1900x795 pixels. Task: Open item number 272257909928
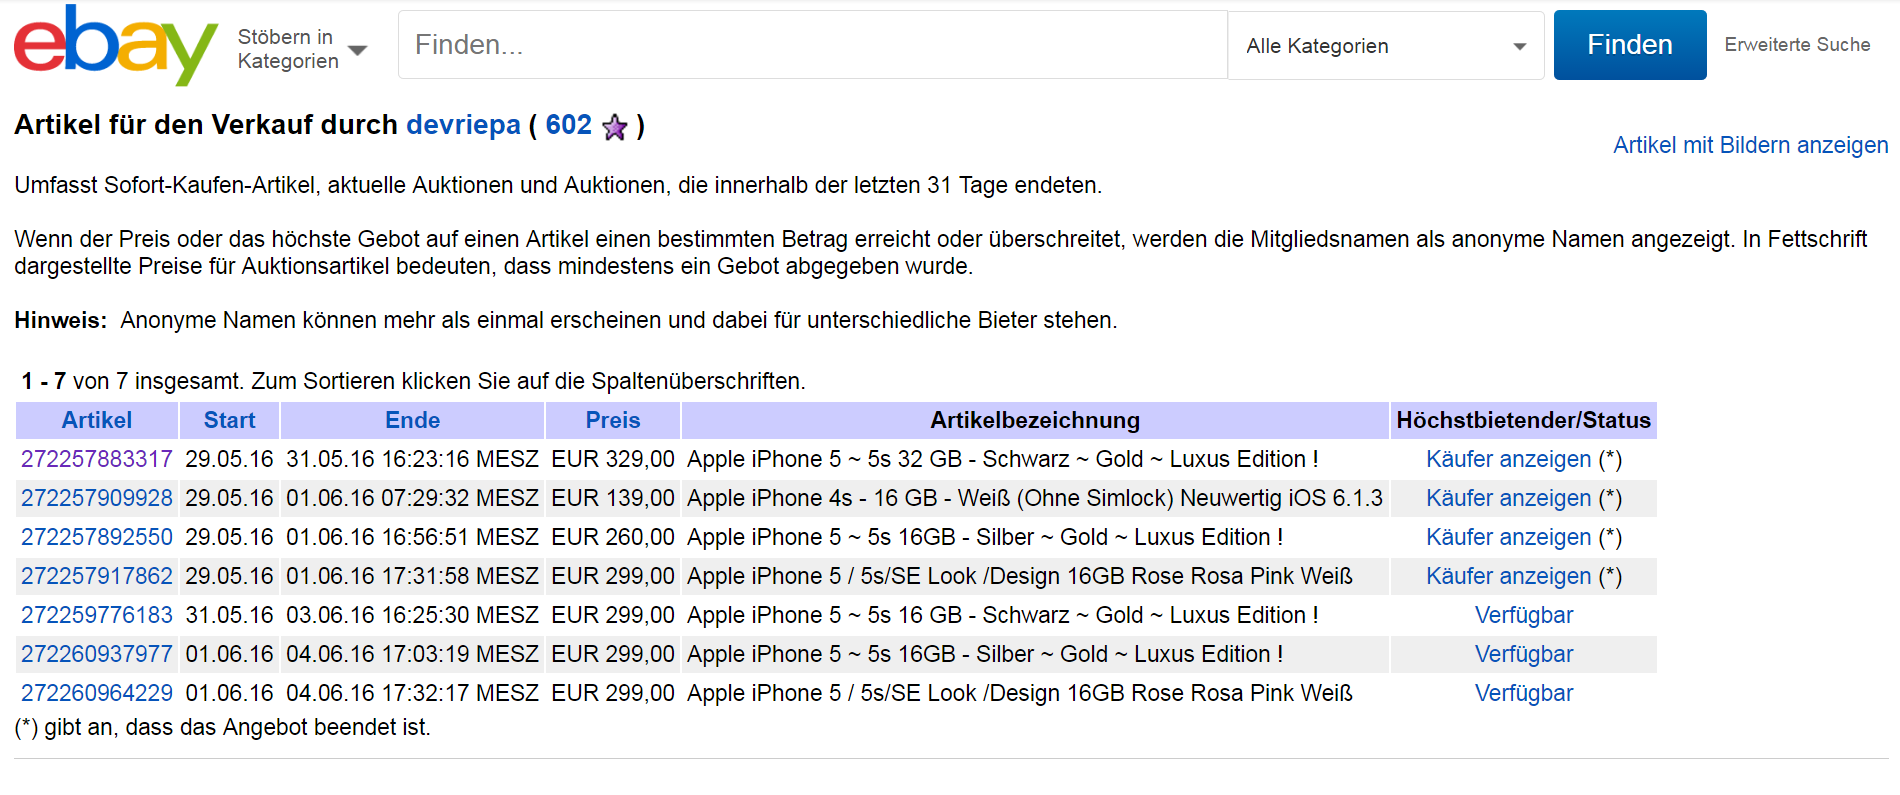click(x=97, y=498)
